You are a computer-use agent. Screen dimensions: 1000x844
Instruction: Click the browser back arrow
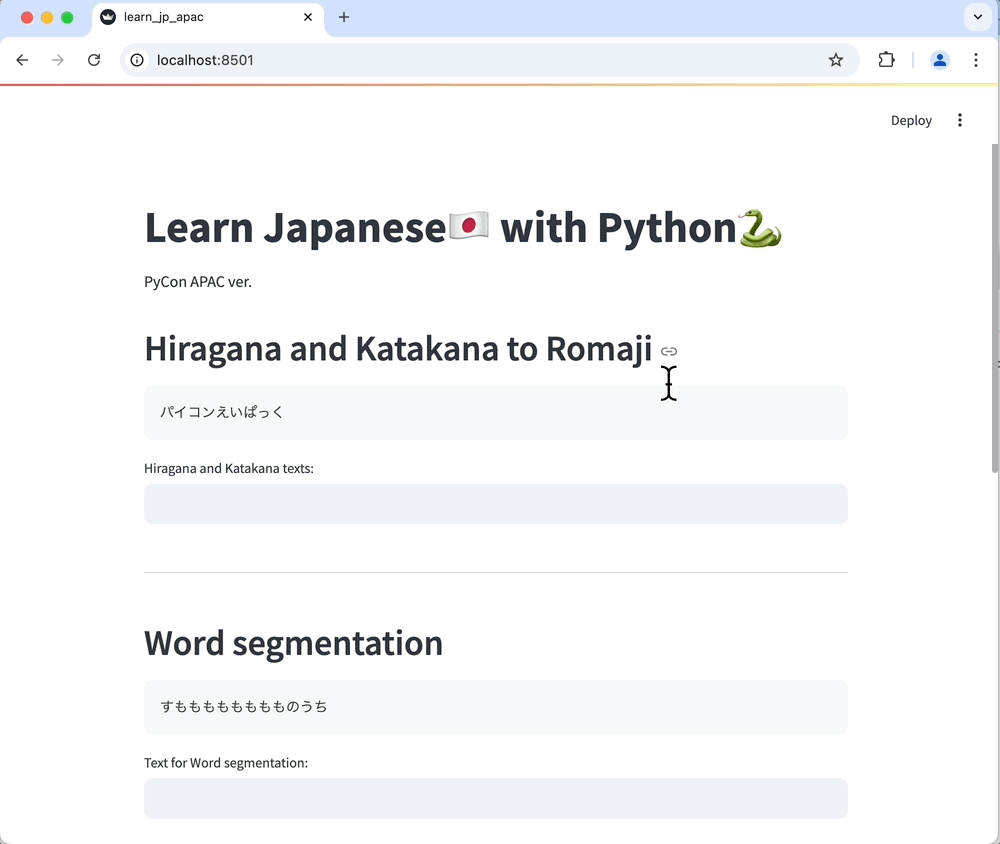click(x=22, y=60)
